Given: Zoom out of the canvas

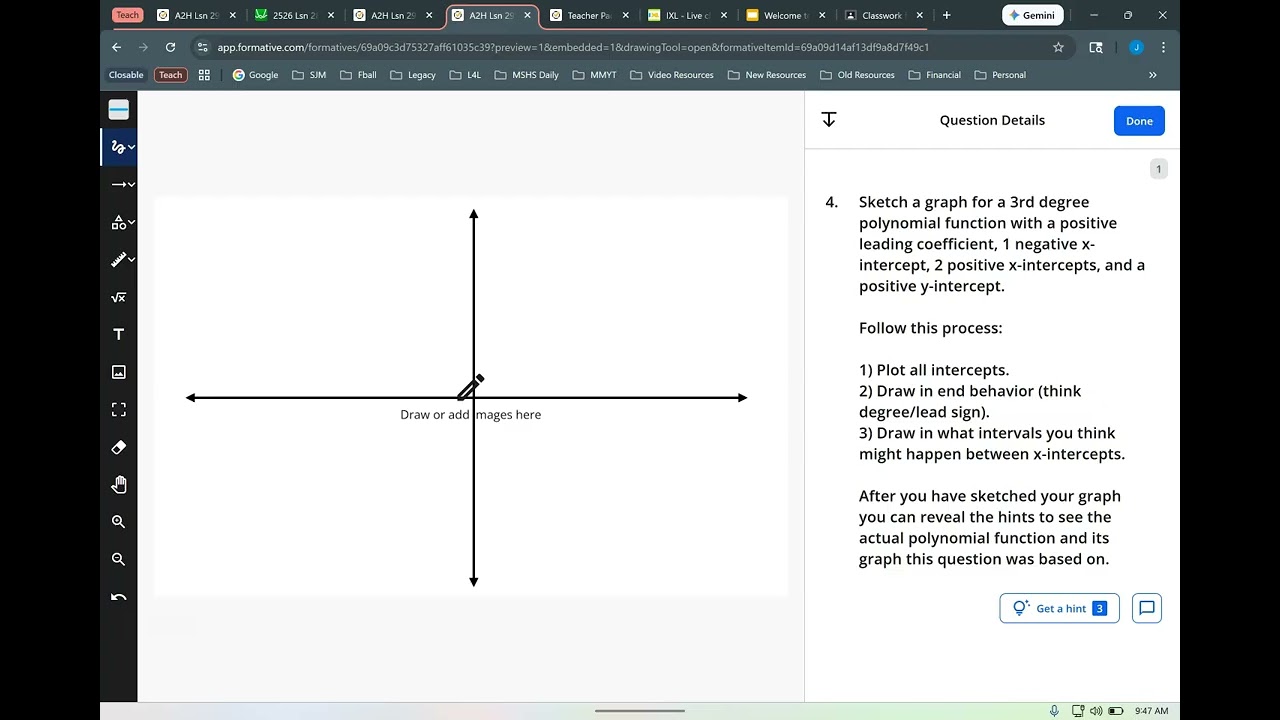Looking at the screenshot, I should tap(118, 559).
